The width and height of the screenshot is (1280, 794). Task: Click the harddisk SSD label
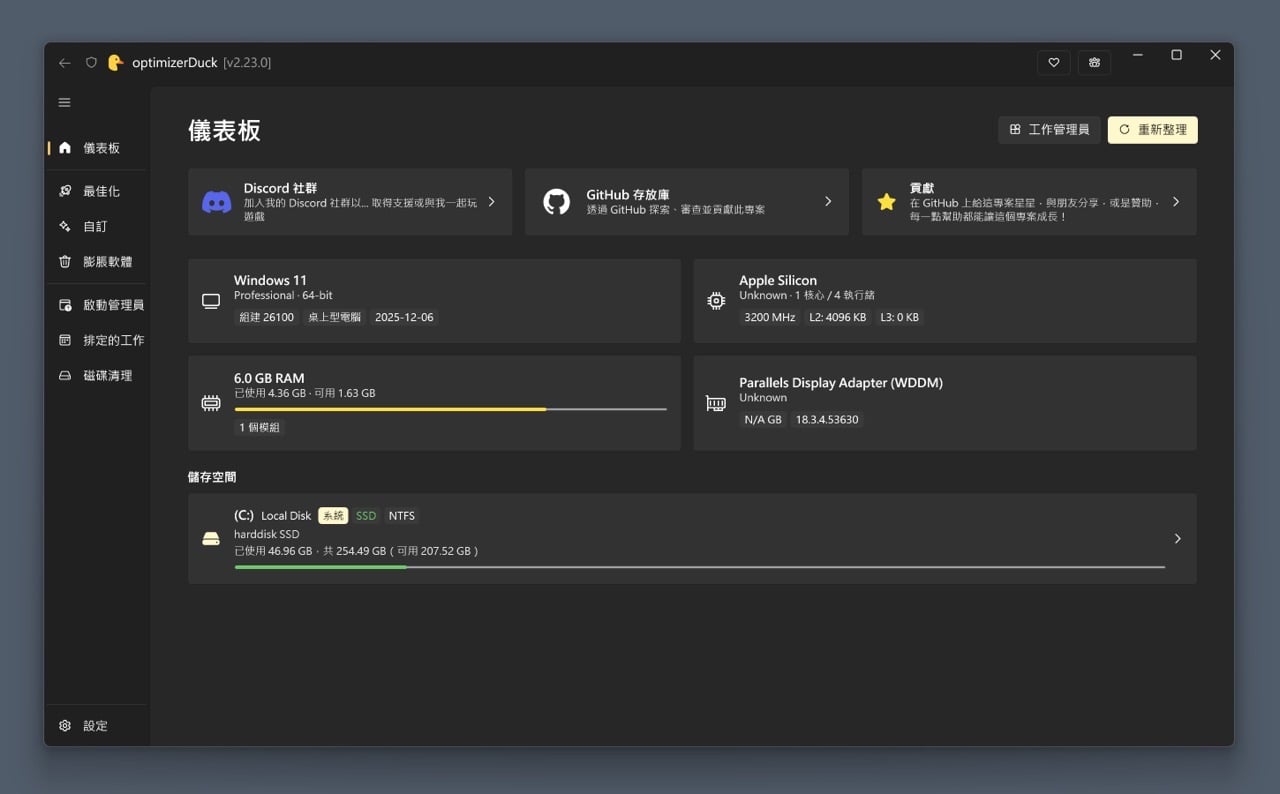(x=267, y=535)
